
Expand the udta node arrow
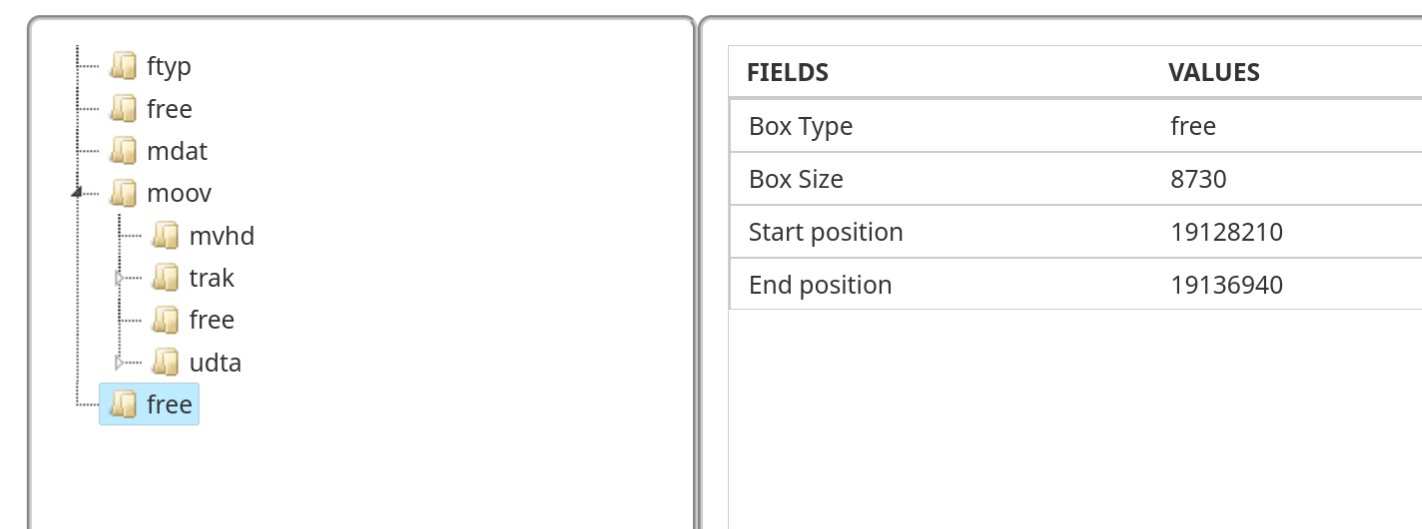121,362
